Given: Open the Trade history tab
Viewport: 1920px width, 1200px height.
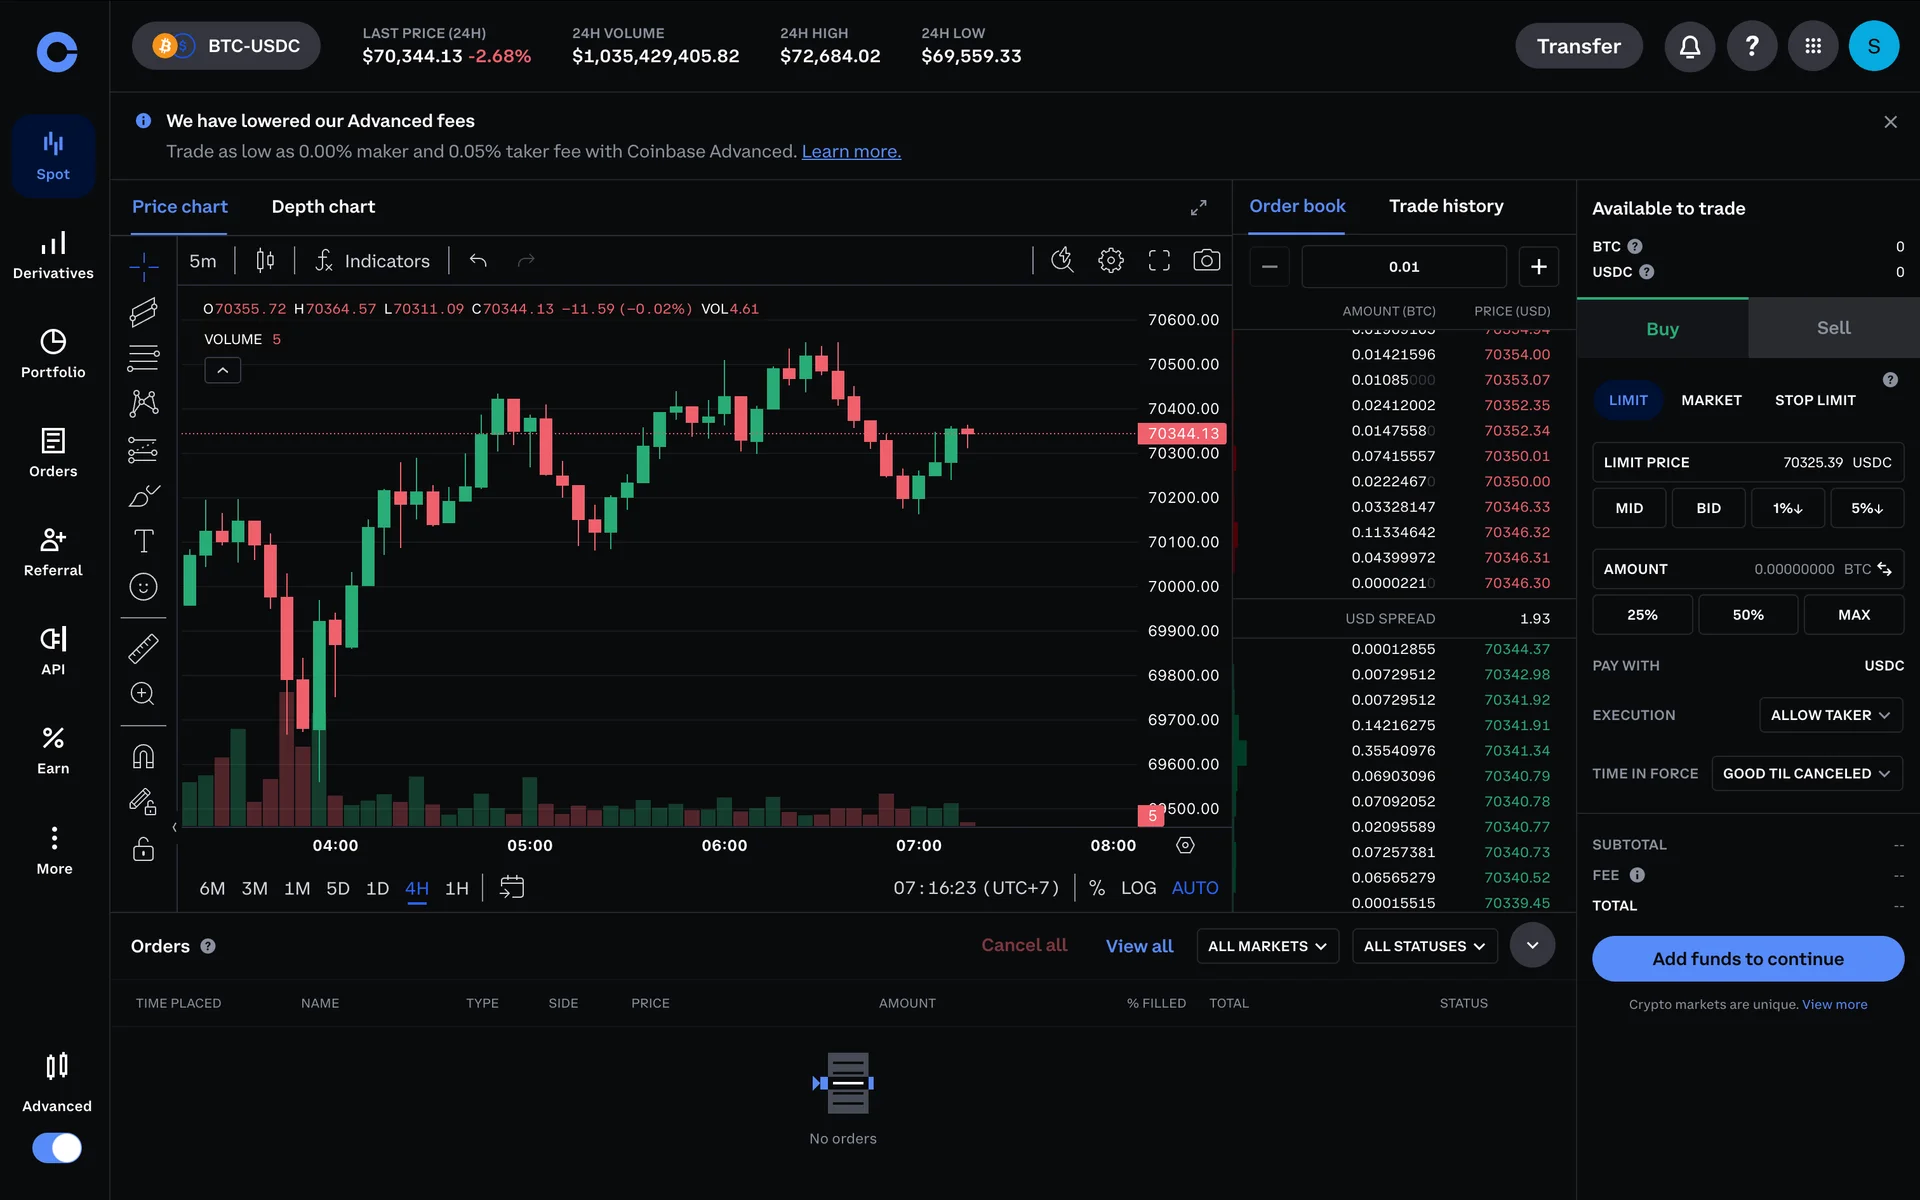Looking at the screenshot, I should coord(1445,206).
